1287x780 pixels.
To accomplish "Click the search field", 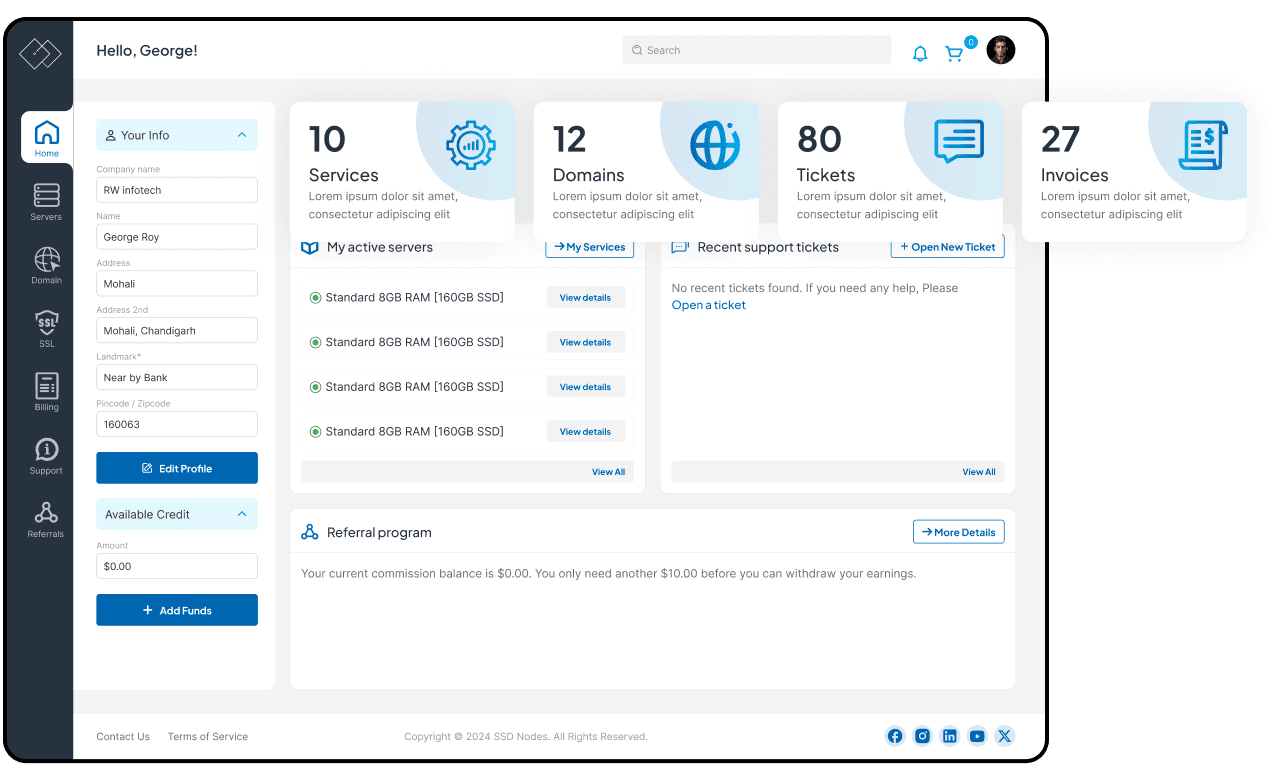I will coord(756,50).
